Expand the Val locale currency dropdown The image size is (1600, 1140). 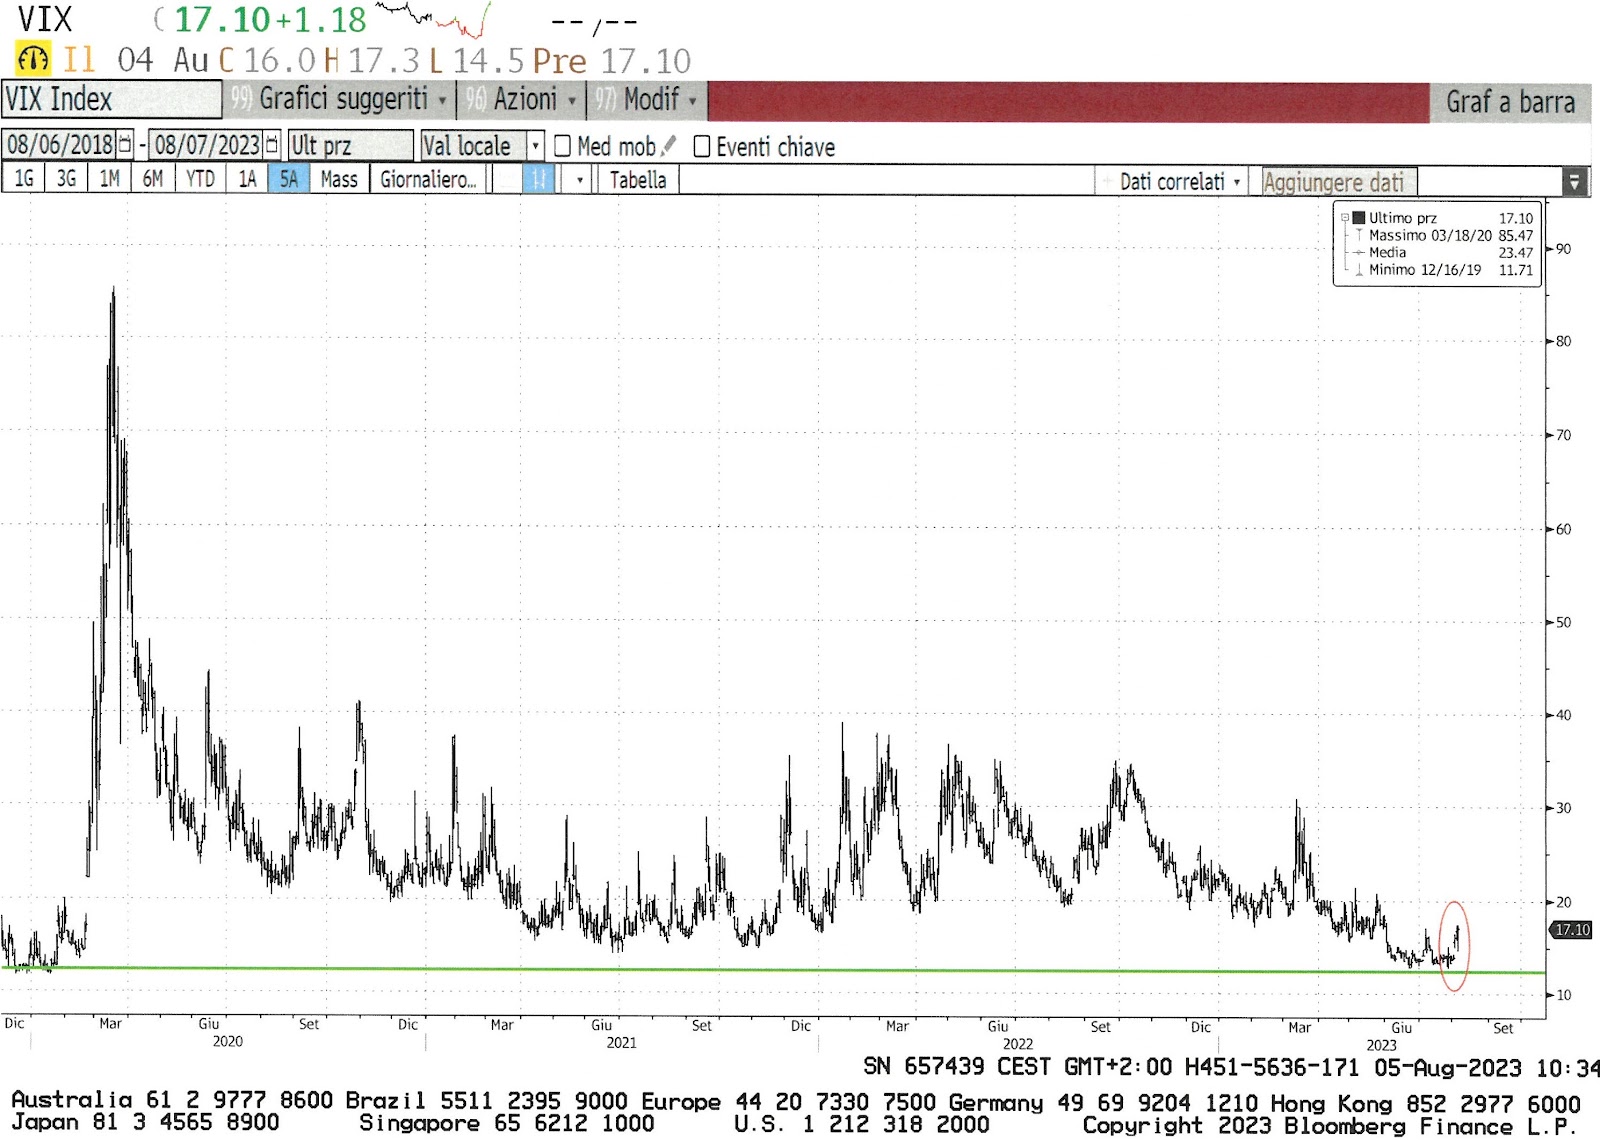click(x=535, y=146)
